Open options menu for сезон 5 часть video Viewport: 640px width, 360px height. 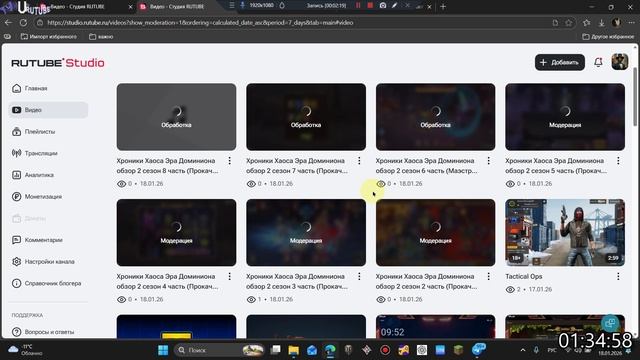point(618,161)
